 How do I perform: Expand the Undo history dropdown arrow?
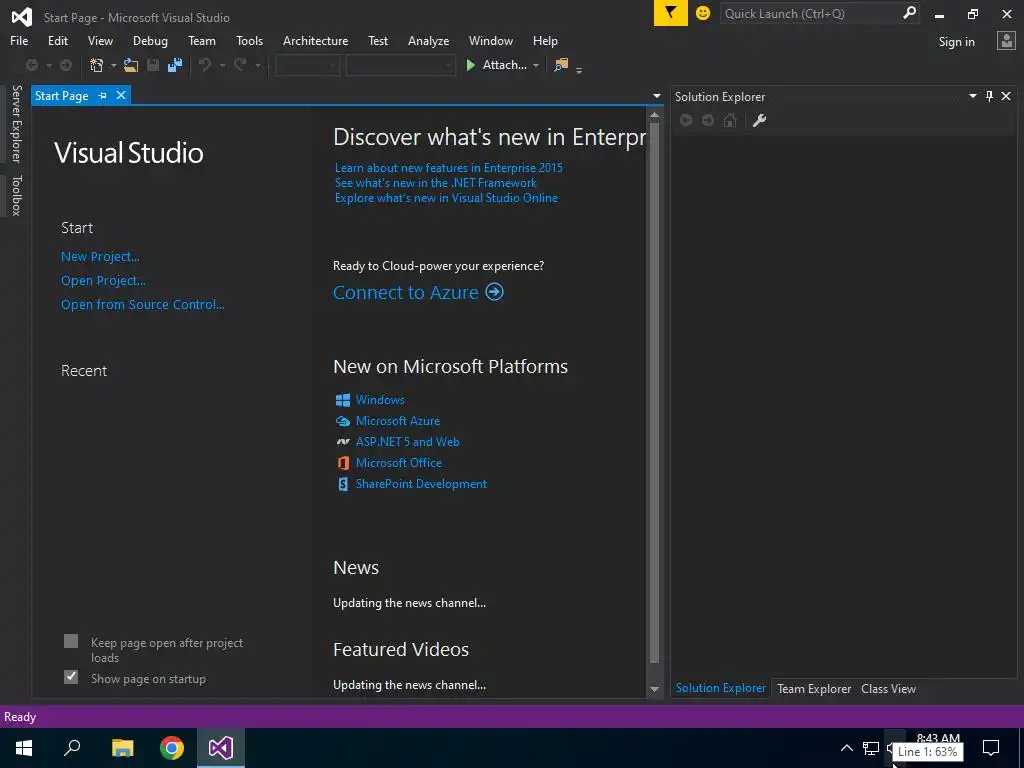(222, 65)
